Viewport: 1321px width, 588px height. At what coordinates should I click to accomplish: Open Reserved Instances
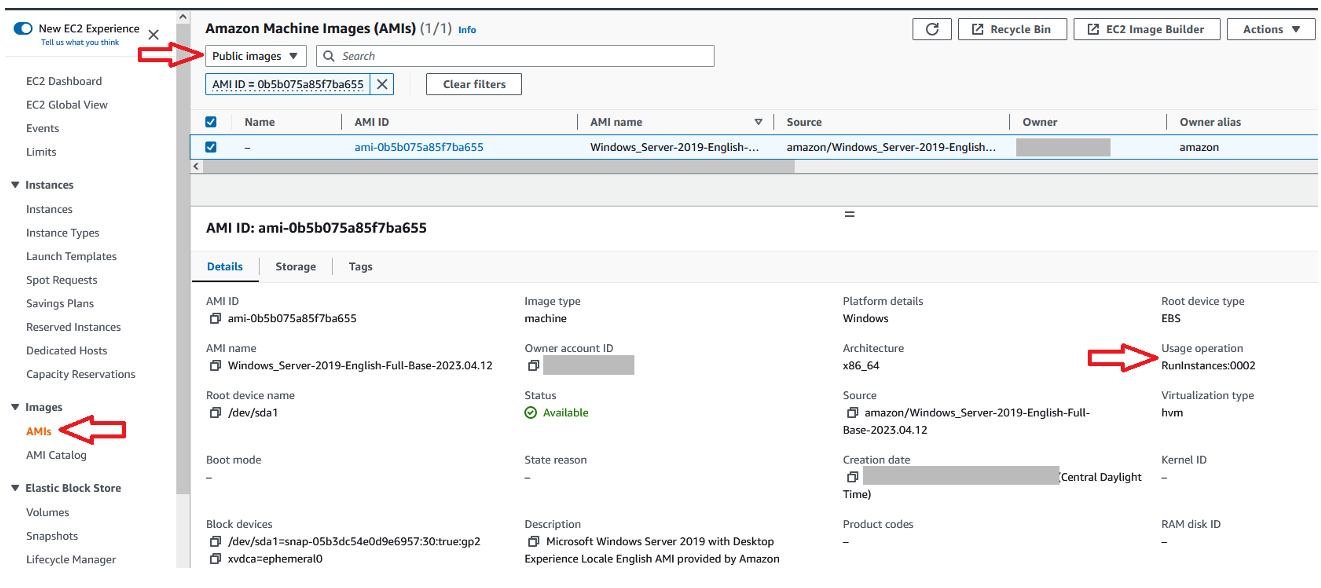tap(73, 327)
